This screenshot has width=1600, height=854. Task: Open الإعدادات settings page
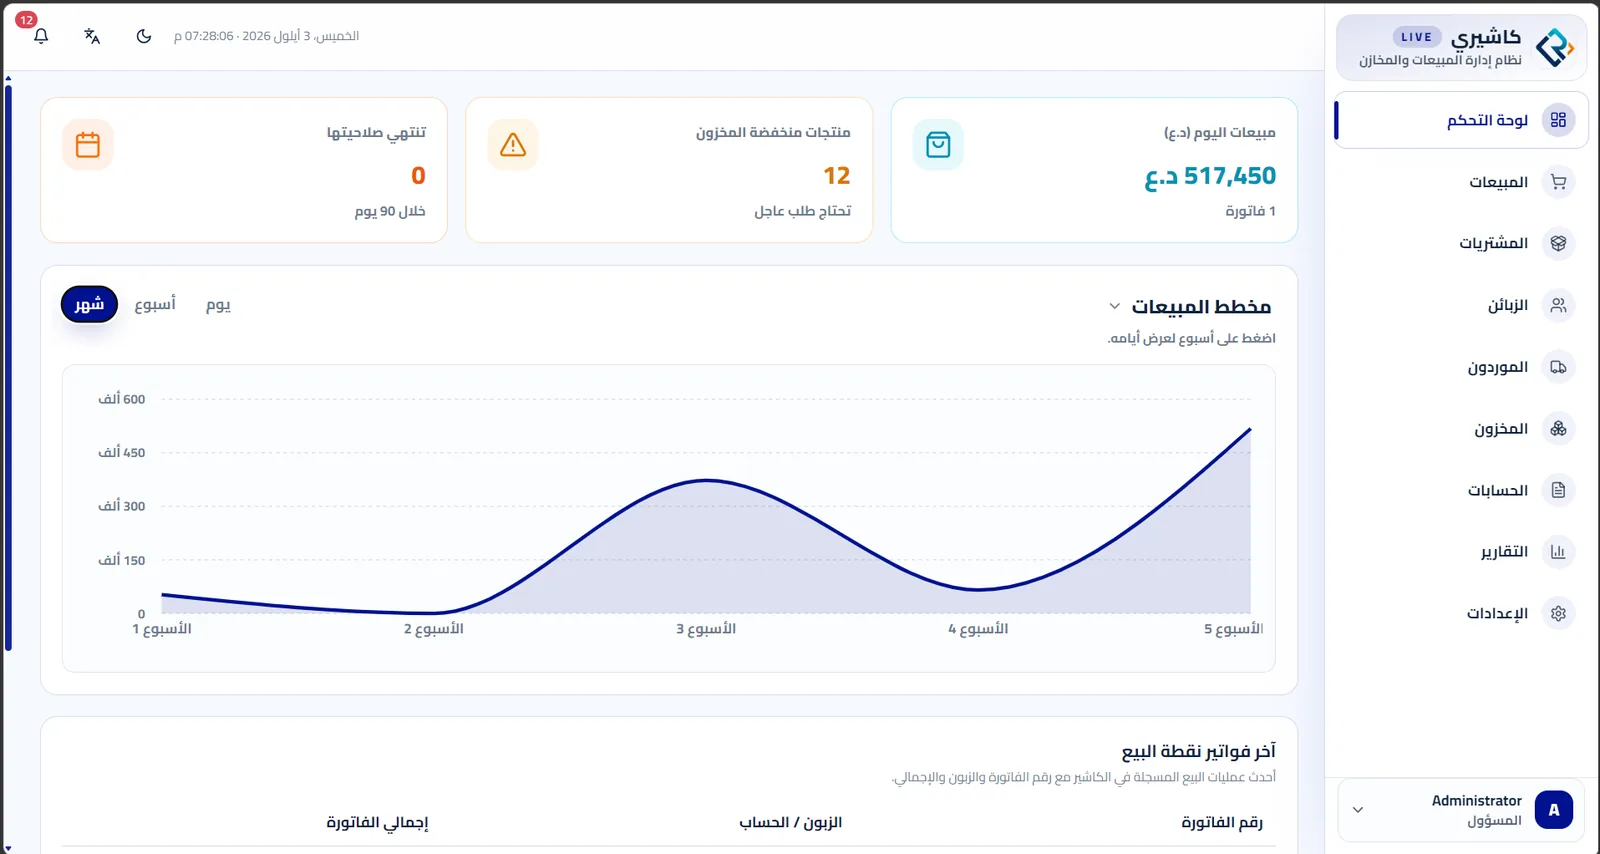(x=1461, y=614)
